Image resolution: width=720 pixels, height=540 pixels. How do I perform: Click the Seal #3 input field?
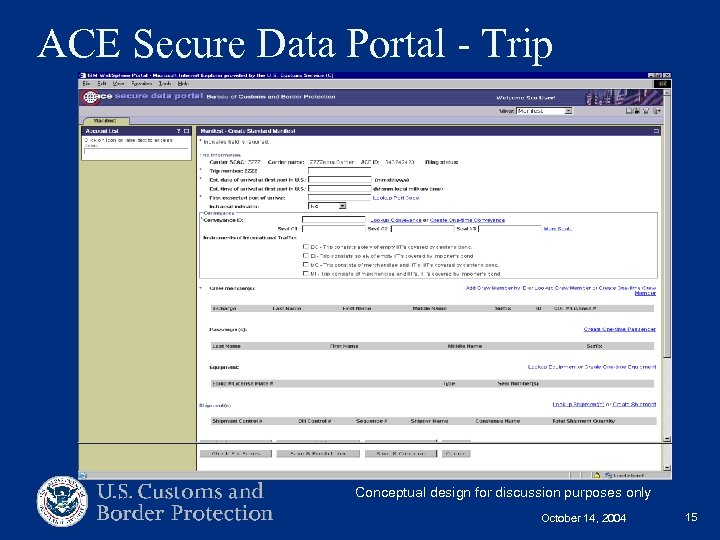510,229
